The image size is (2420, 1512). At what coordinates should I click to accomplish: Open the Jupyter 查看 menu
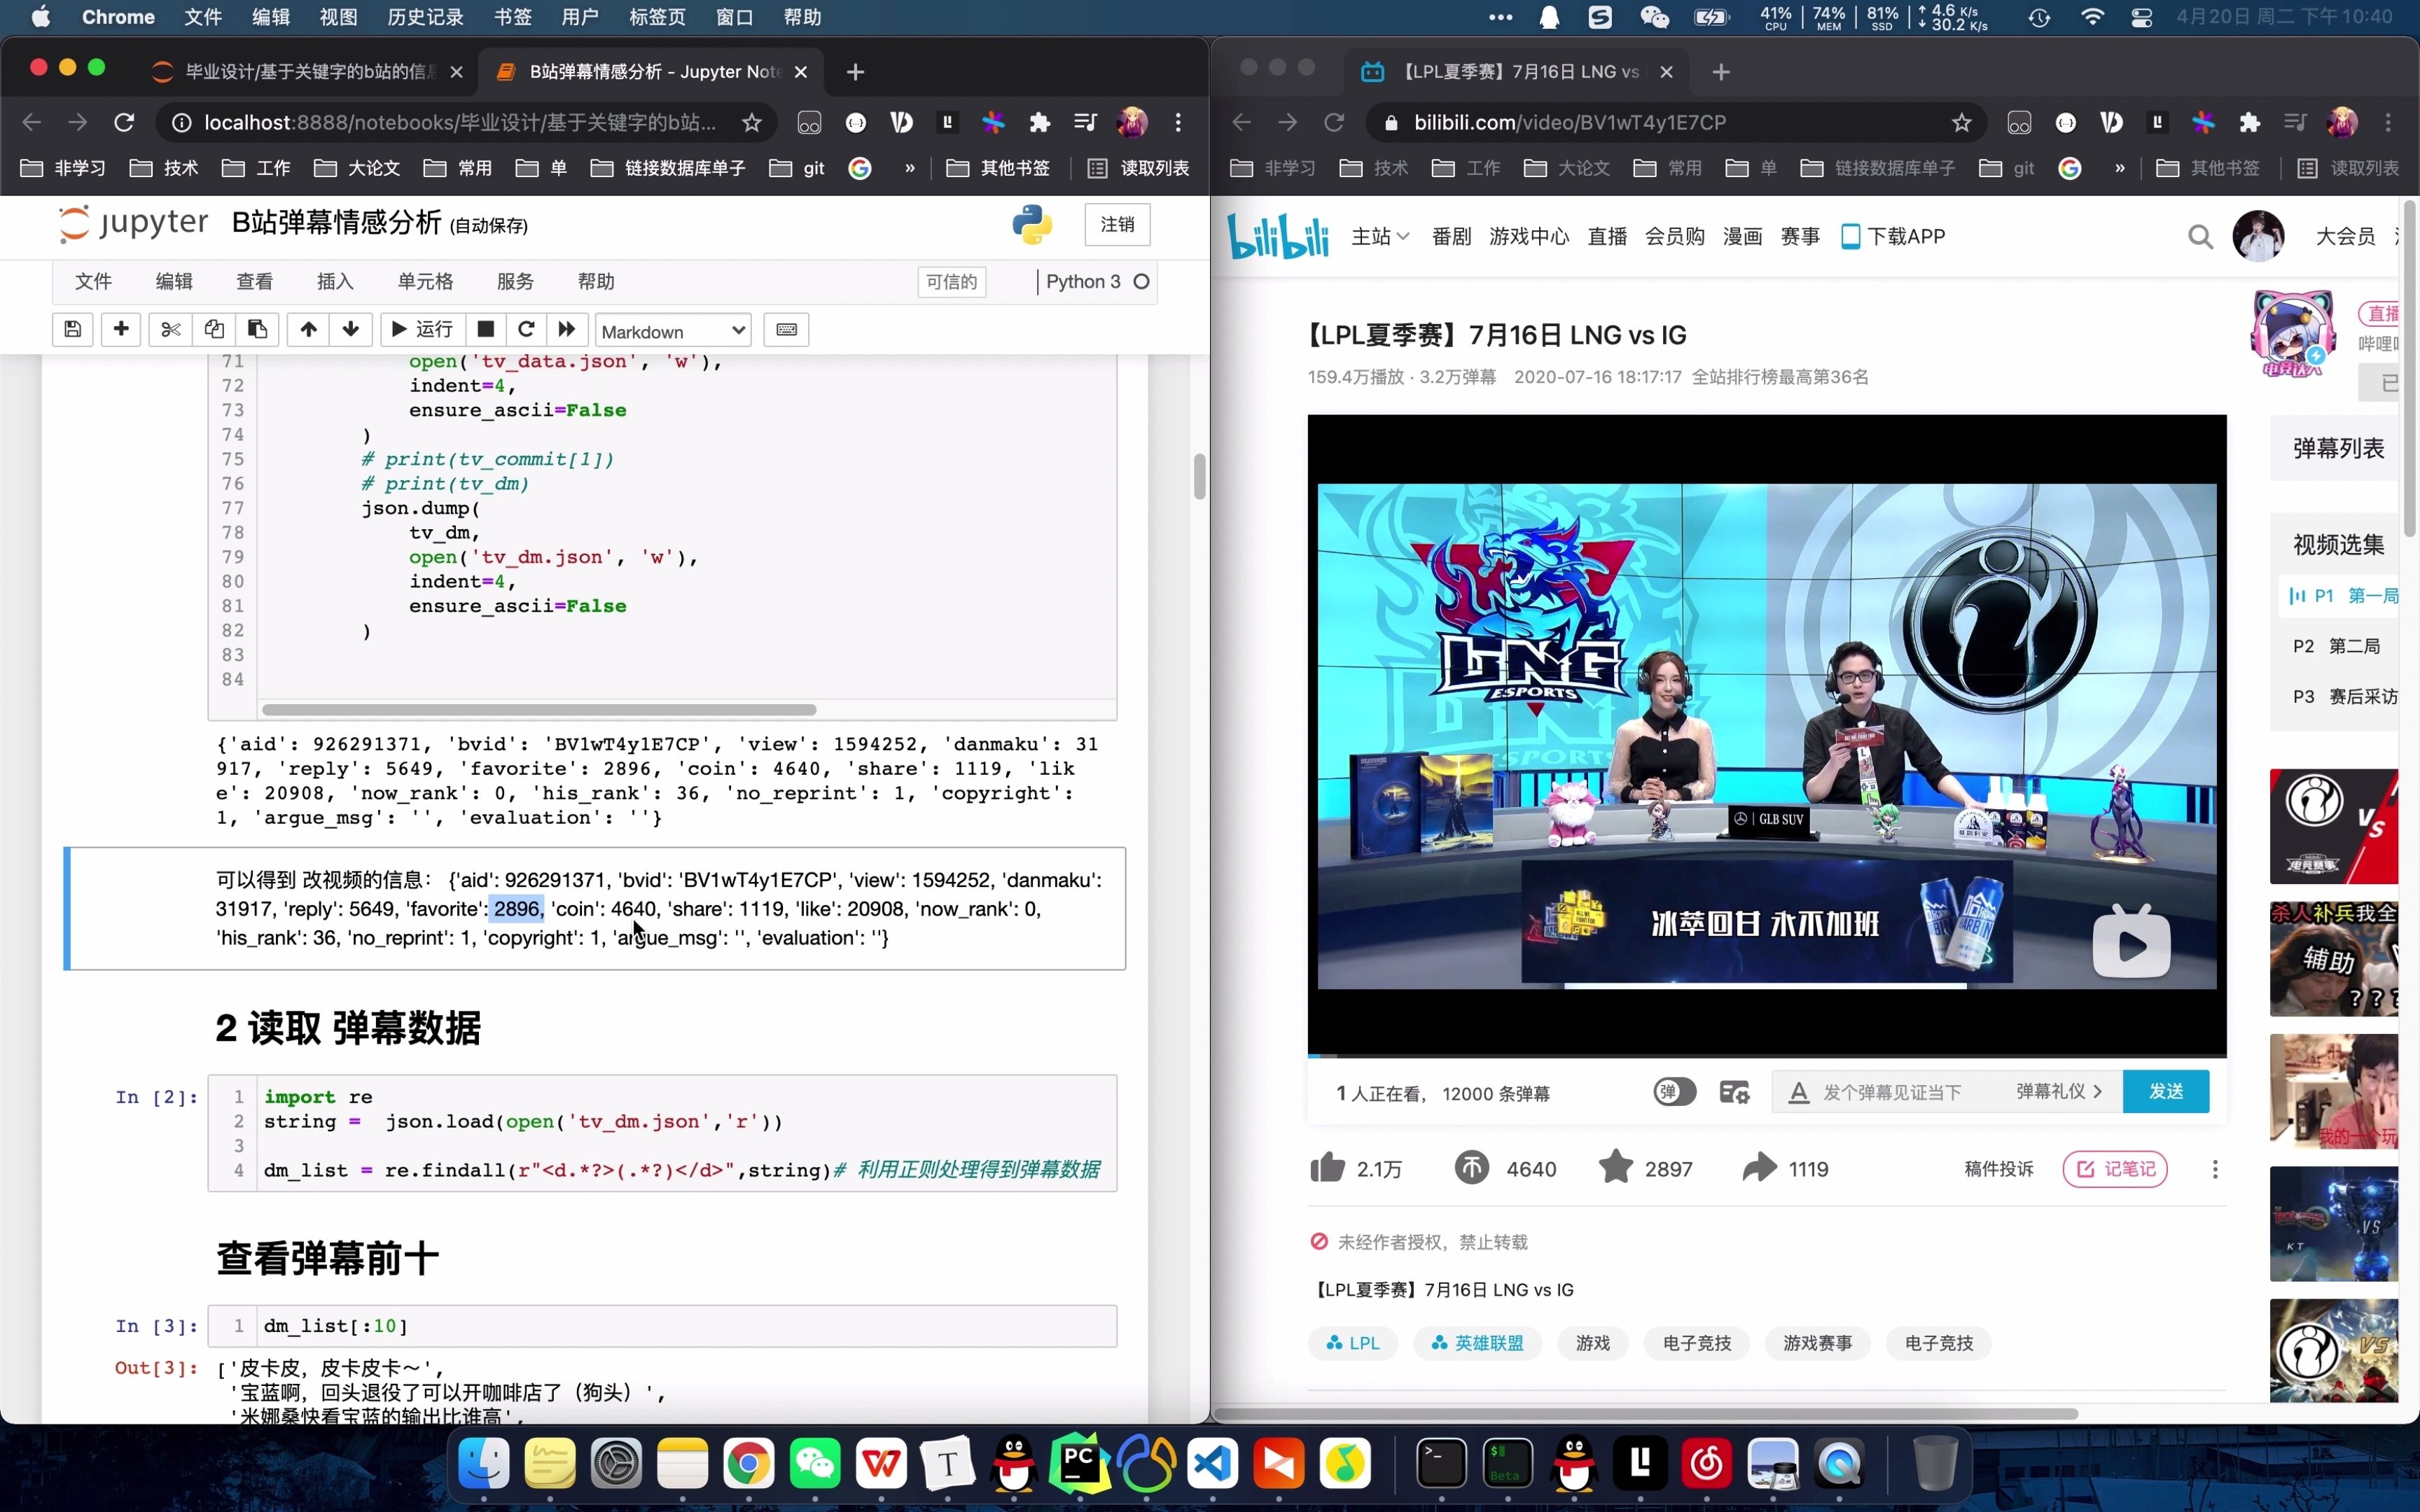click(x=254, y=282)
